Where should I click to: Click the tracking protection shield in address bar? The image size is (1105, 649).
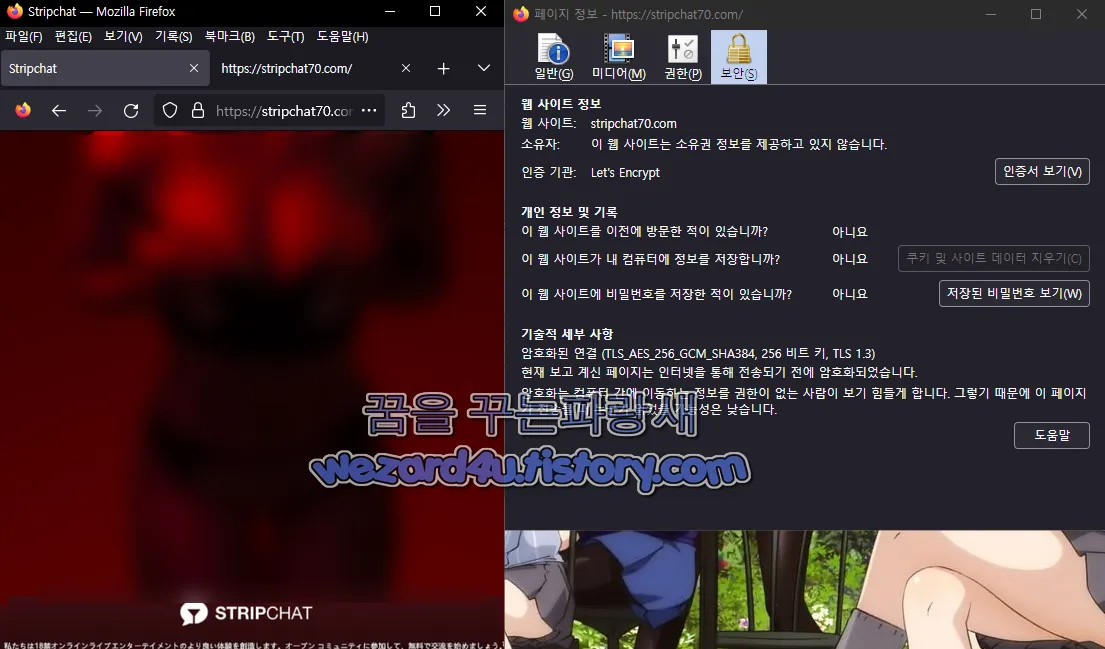169,110
